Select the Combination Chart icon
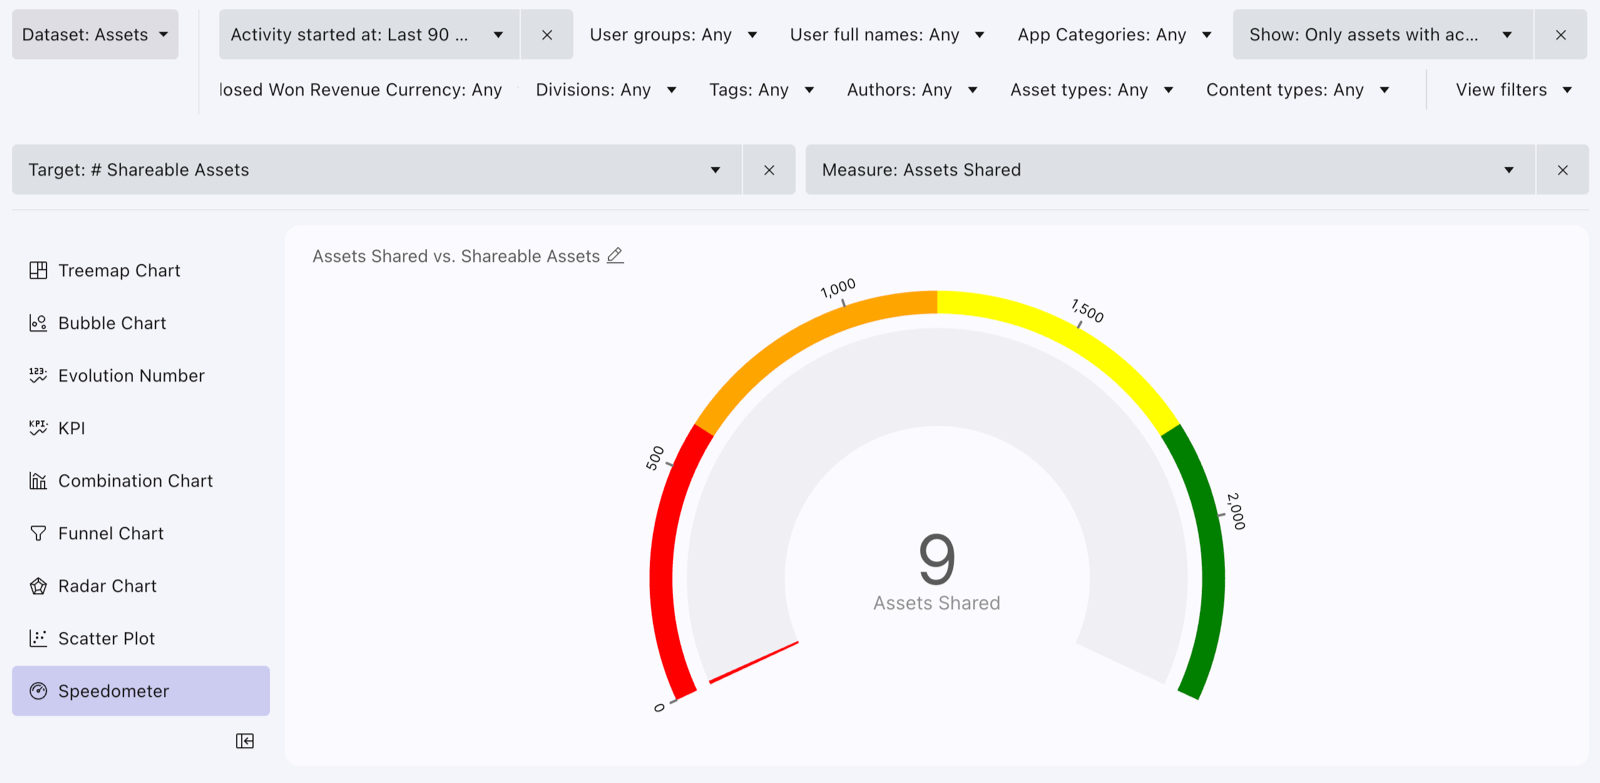This screenshot has width=1600, height=783. click(x=38, y=481)
